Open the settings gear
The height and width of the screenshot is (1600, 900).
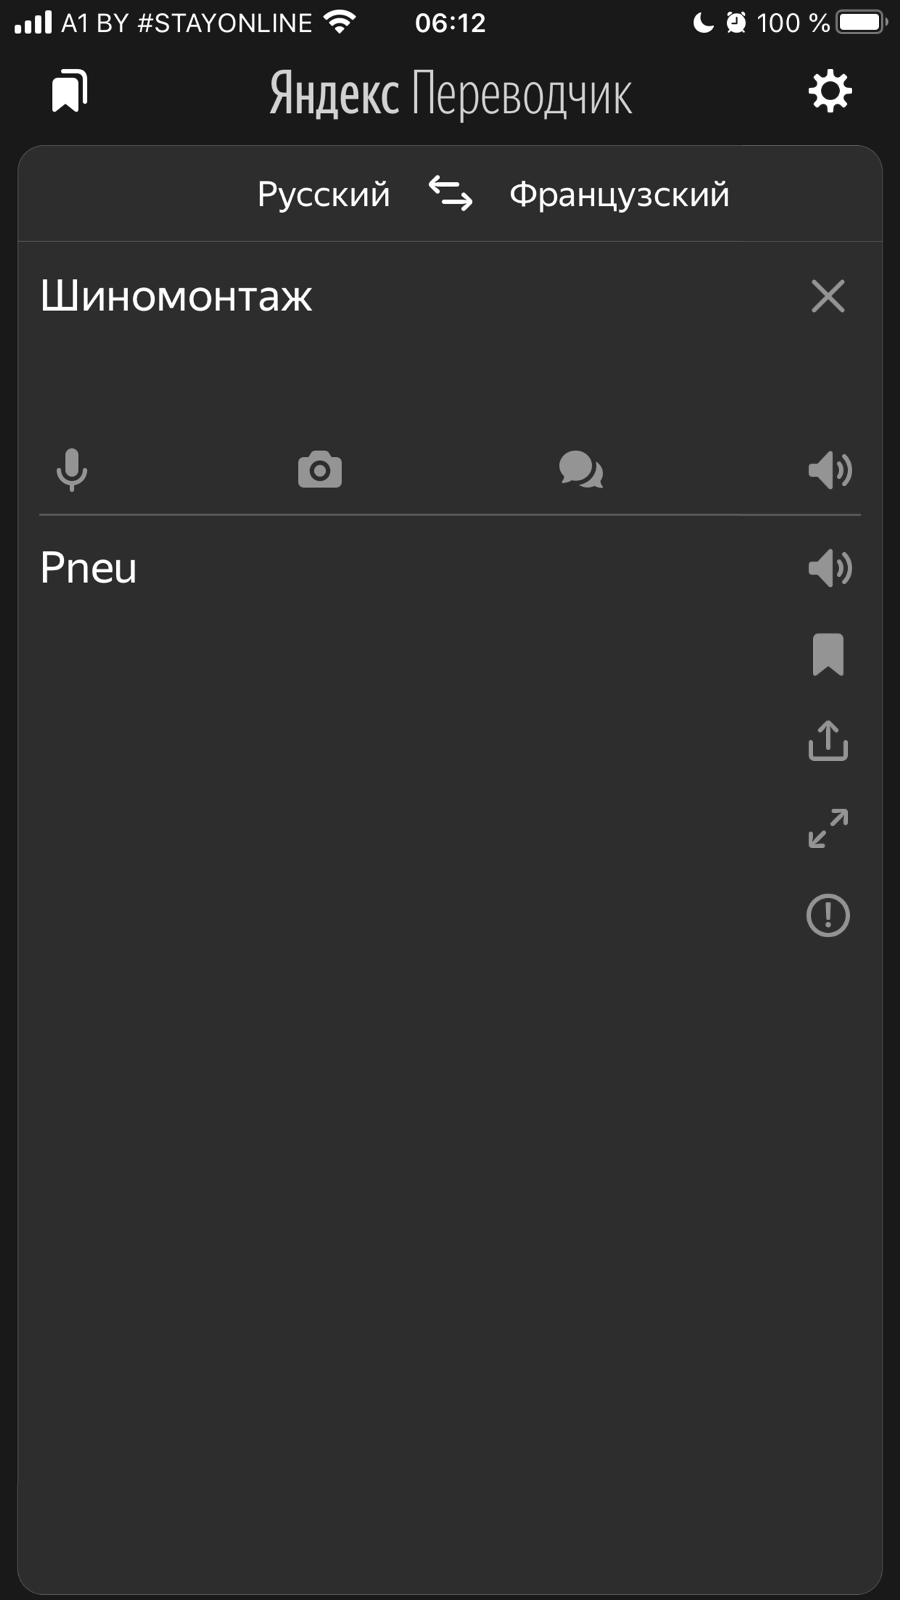click(829, 92)
